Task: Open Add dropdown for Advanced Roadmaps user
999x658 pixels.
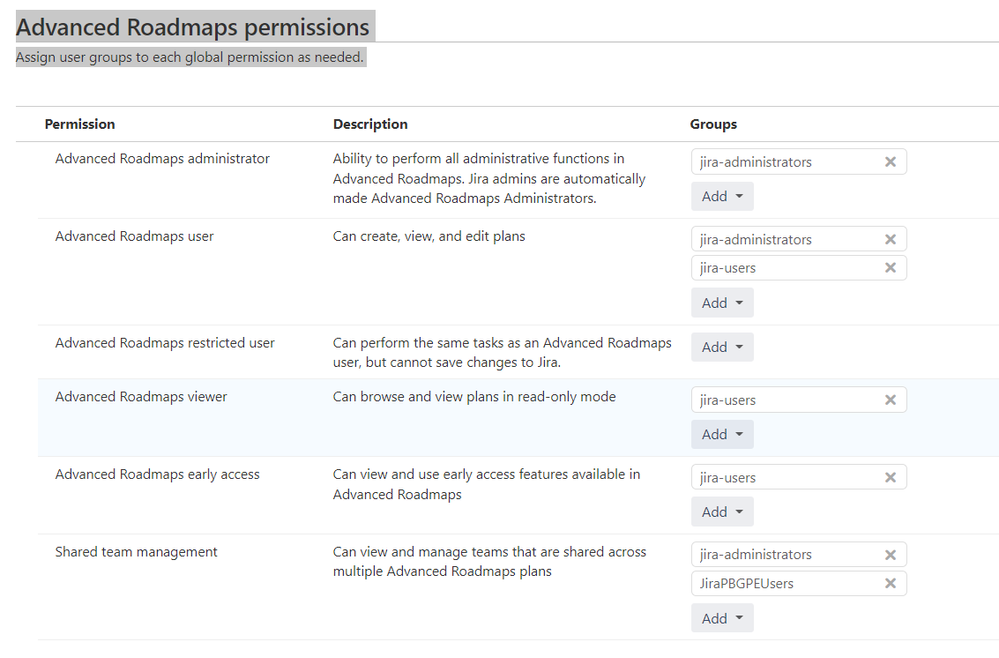Action: tap(722, 303)
